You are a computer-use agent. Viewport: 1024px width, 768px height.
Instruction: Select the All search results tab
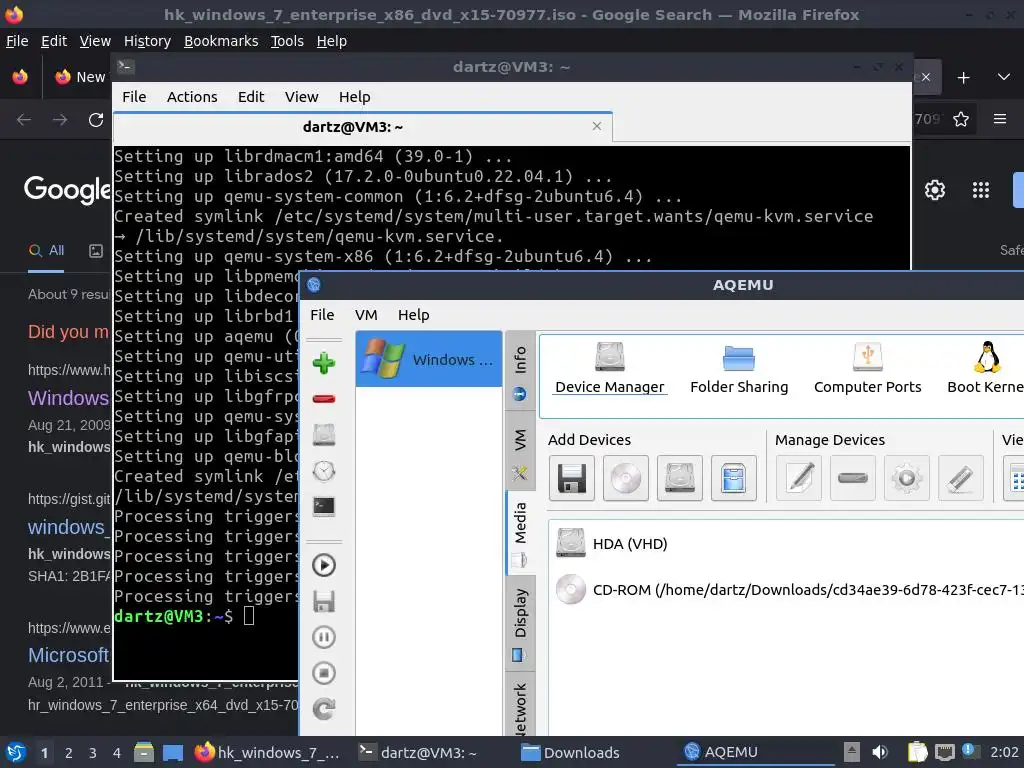[x=46, y=251]
